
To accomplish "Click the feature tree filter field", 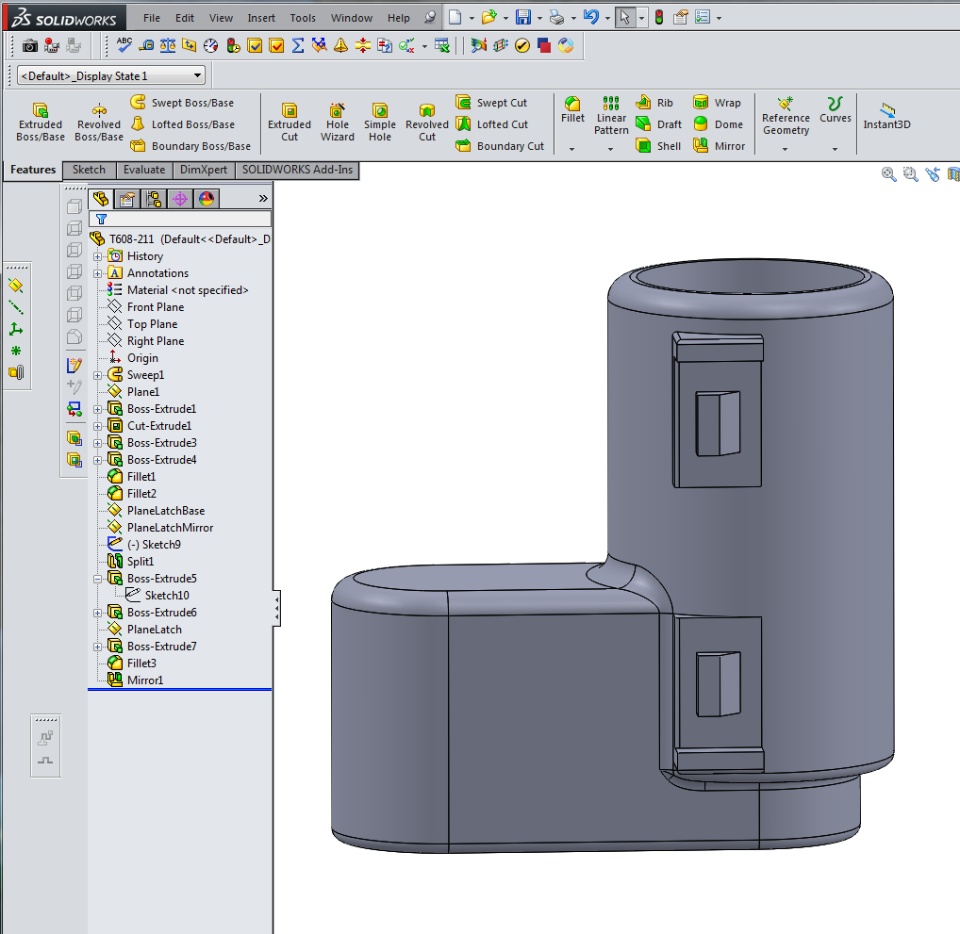I will point(180,219).
